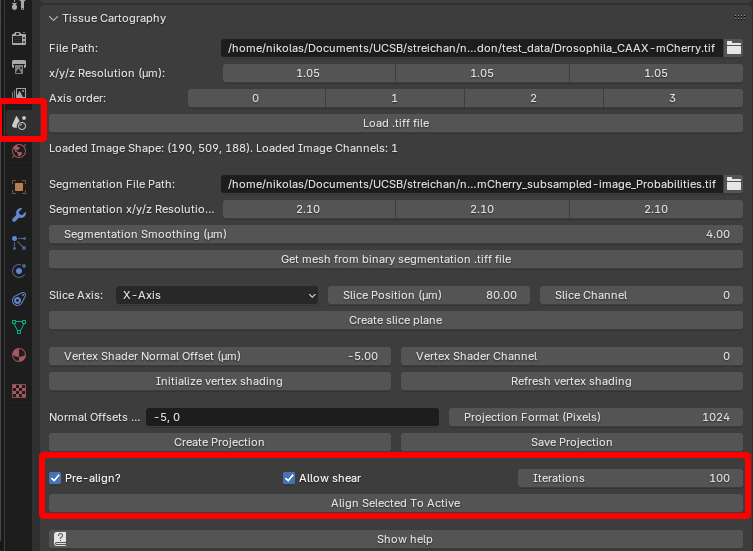Viewport: 753px width, 551px height.
Task: Open the Physics properties tab
Action: (x=19, y=271)
